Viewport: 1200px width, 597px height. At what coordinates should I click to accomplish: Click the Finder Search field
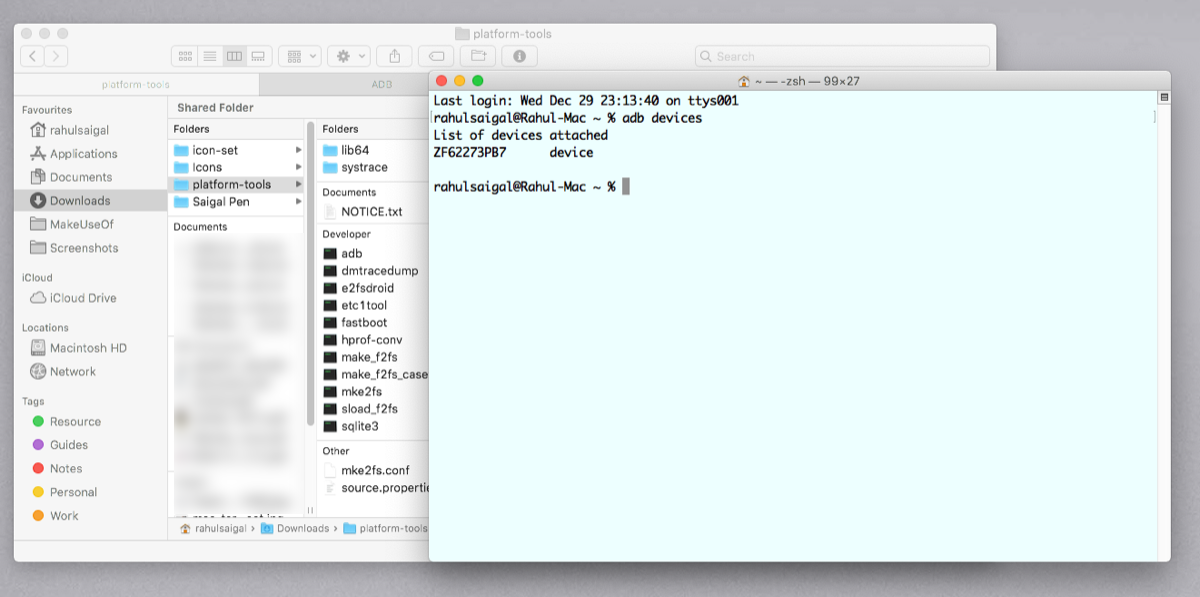(842, 56)
